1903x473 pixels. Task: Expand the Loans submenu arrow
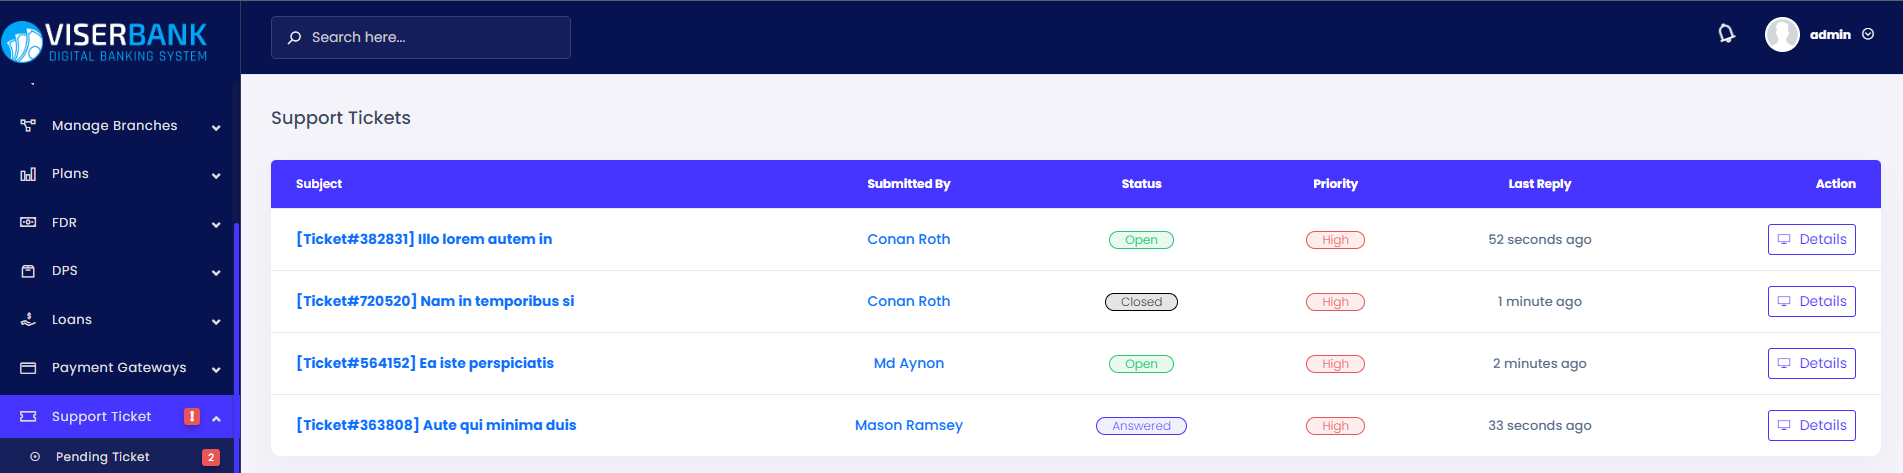pyautogui.click(x=216, y=322)
